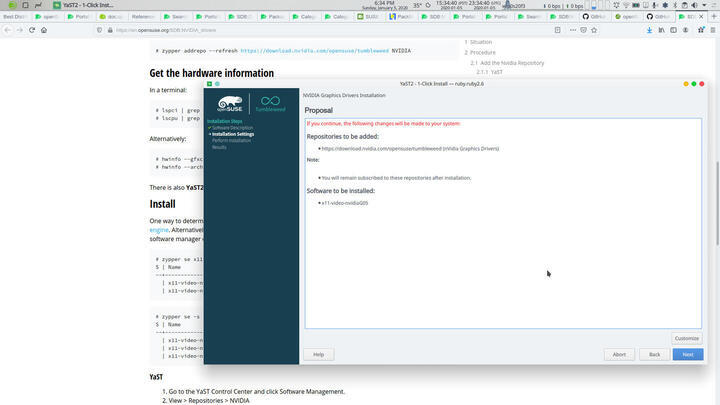Screen dimensions: 720x405
Task: Click Software to be installed heading
Action: (x=341, y=191)
